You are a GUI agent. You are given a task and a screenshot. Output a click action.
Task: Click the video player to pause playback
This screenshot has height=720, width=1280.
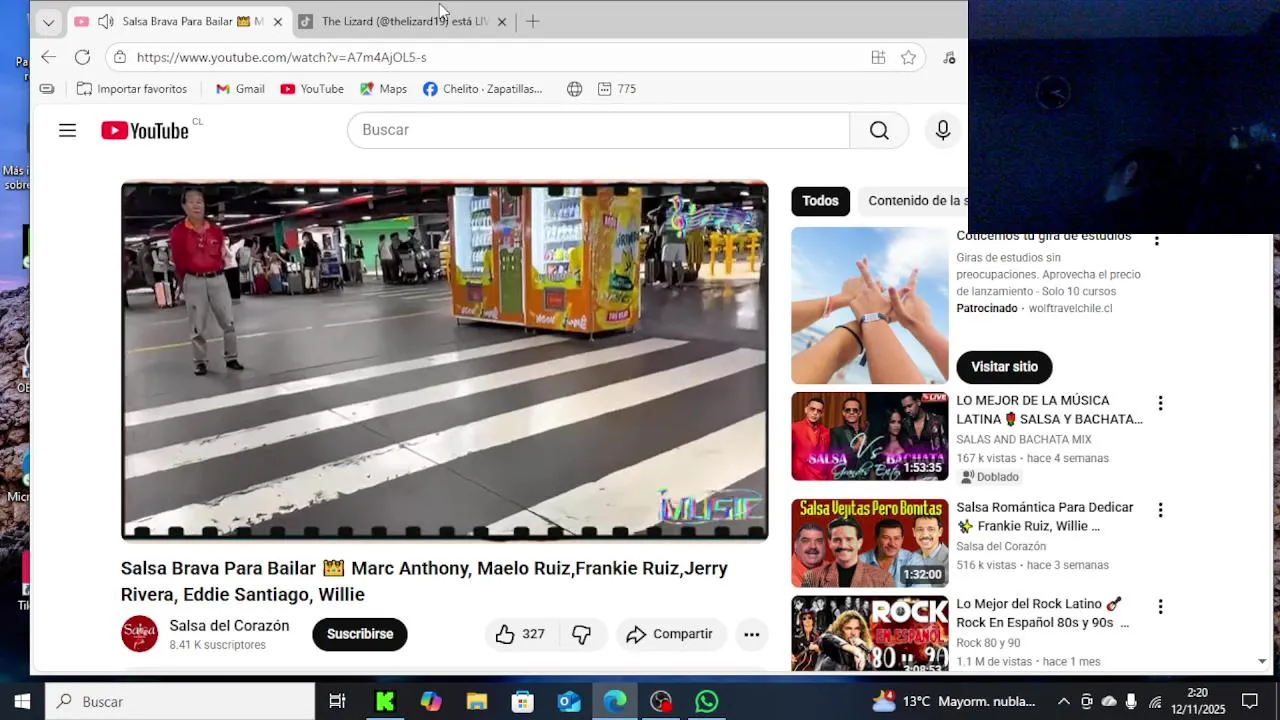pos(444,361)
